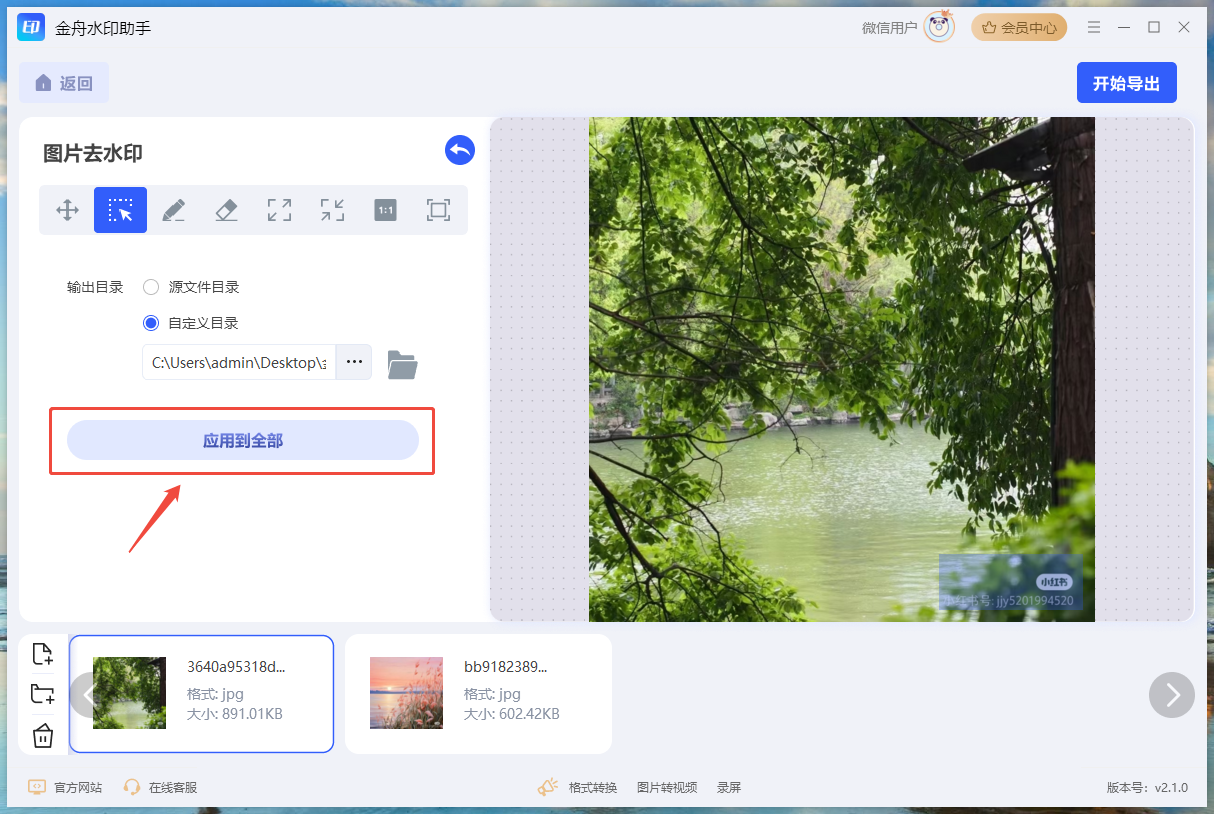Click the 大小: 602.42KB text
The height and width of the screenshot is (814, 1214).
pos(512,714)
